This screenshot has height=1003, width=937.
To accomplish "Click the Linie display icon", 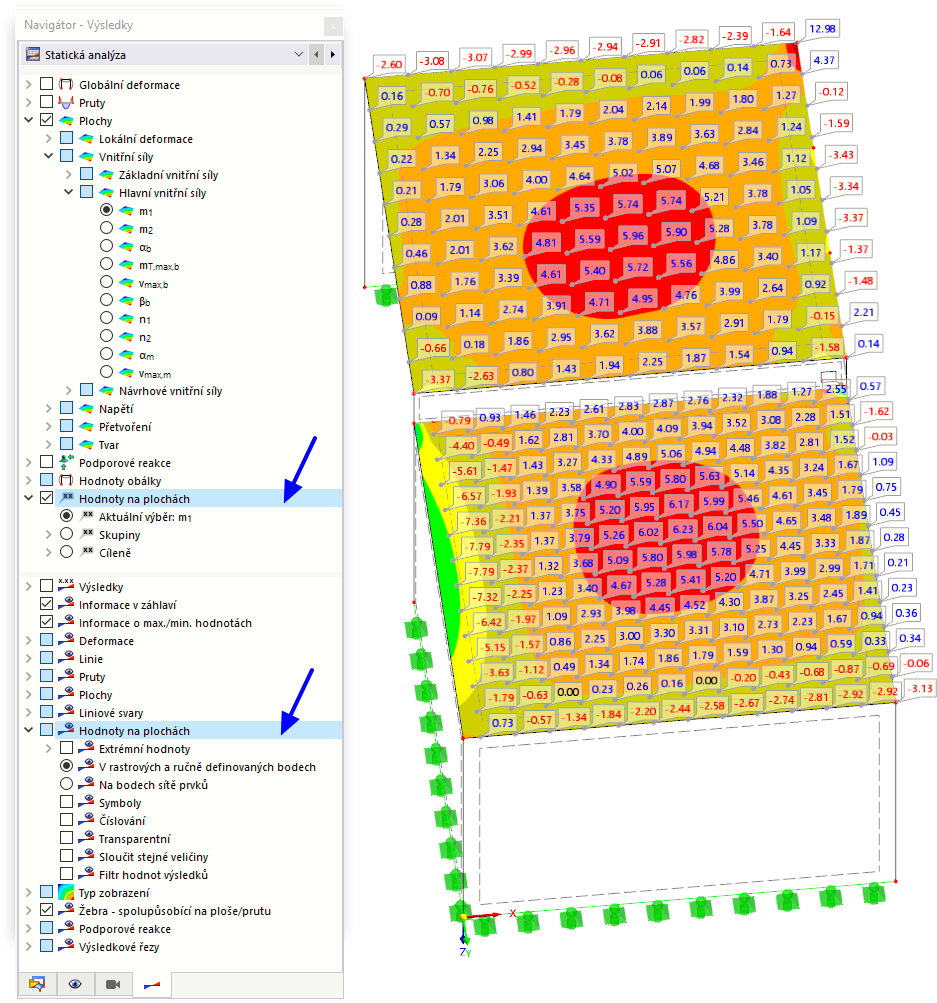I will coord(66,658).
